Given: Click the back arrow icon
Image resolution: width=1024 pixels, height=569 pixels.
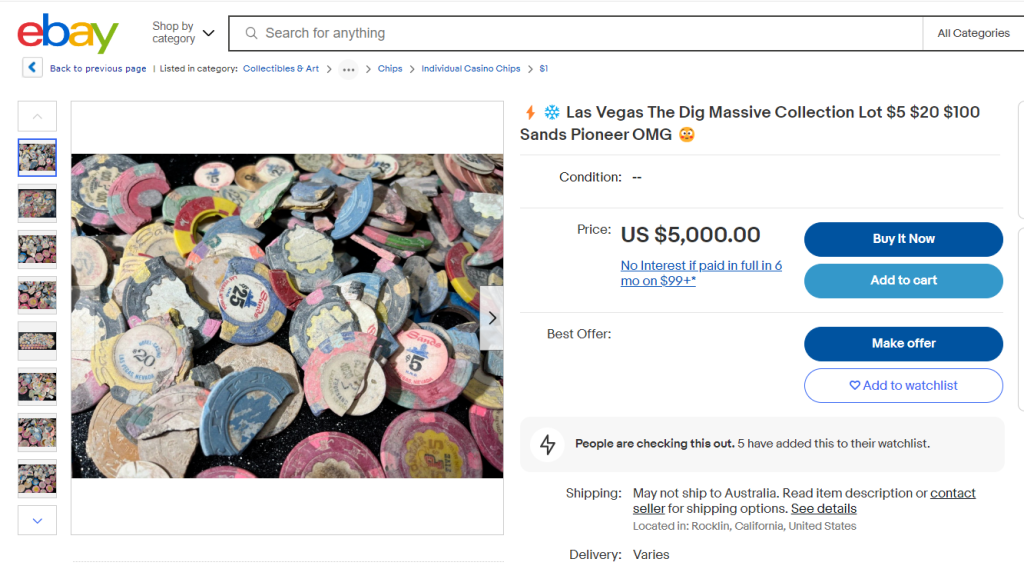Looking at the screenshot, I should [33, 68].
